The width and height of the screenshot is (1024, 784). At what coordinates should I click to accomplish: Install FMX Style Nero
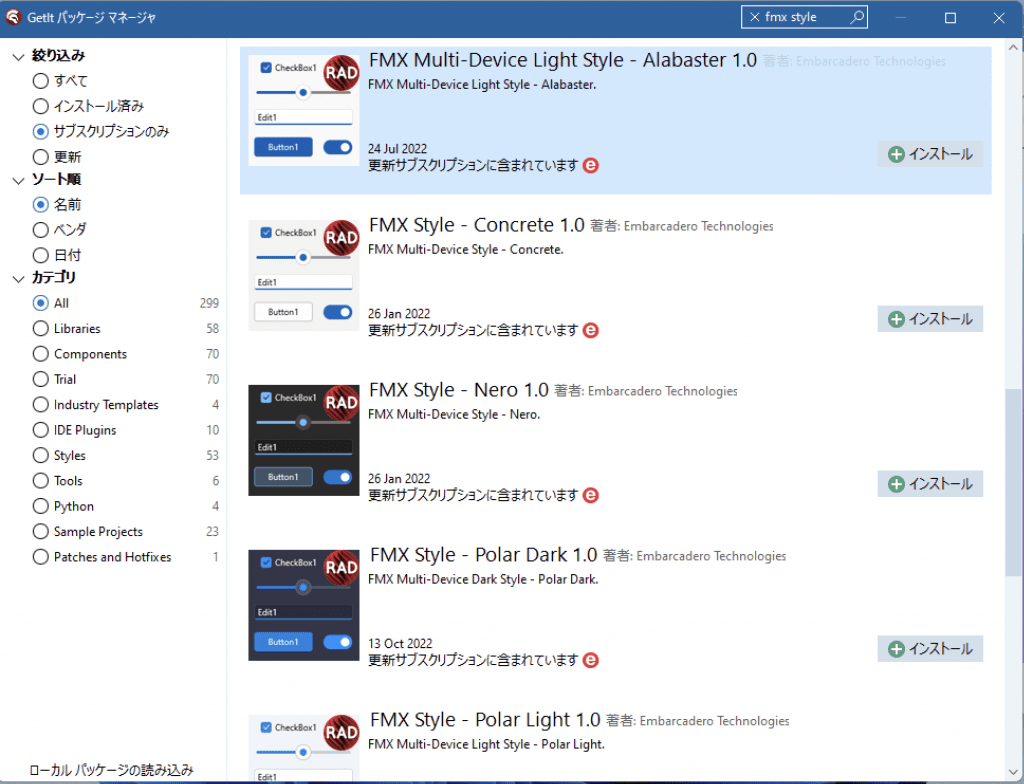pyautogui.click(x=930, y=484)
